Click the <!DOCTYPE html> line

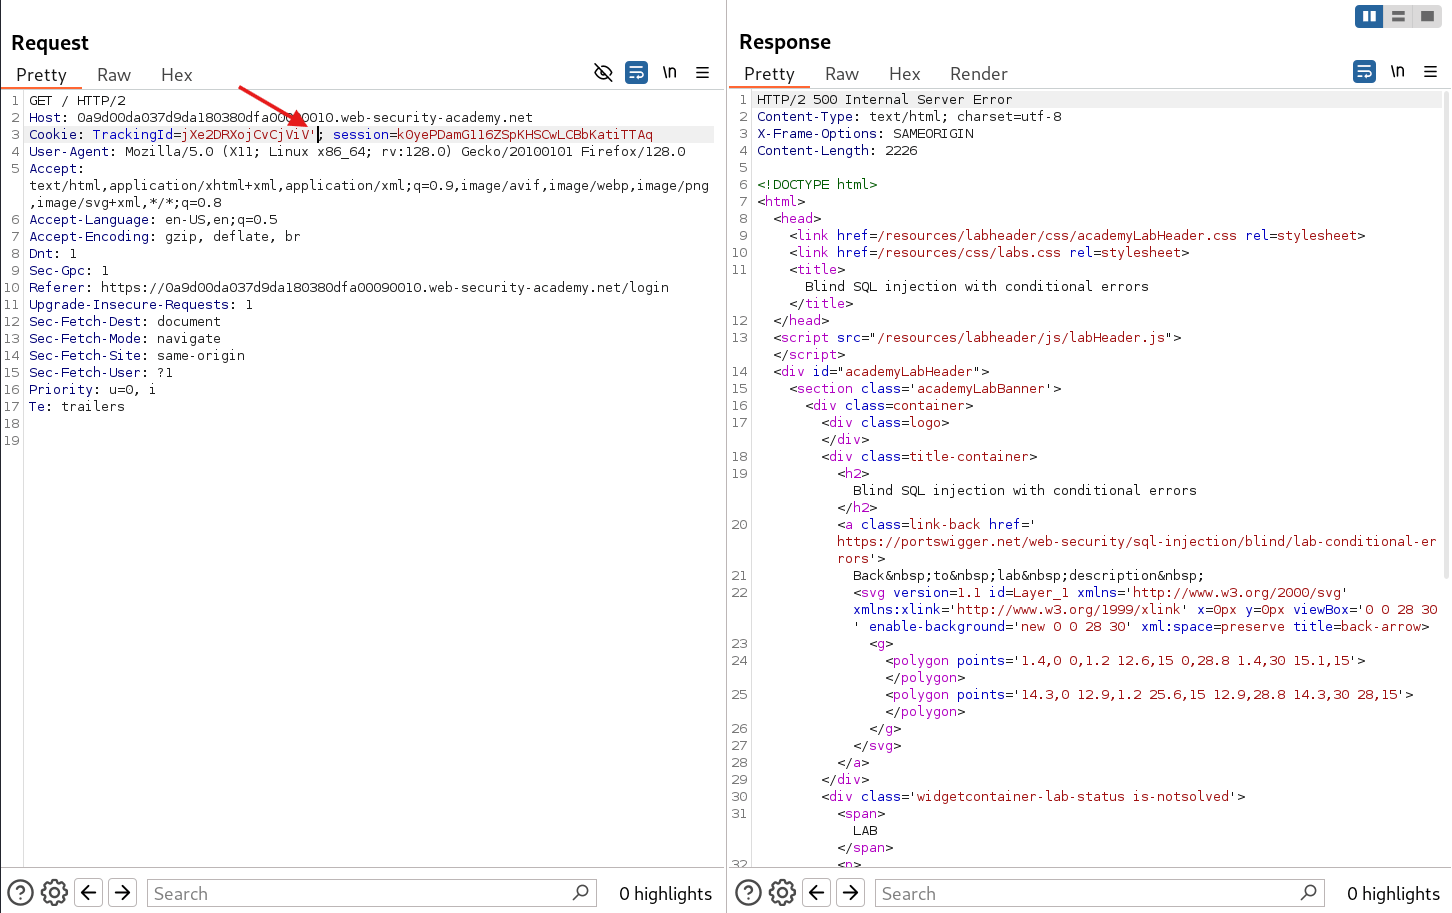tap(817, 185)
